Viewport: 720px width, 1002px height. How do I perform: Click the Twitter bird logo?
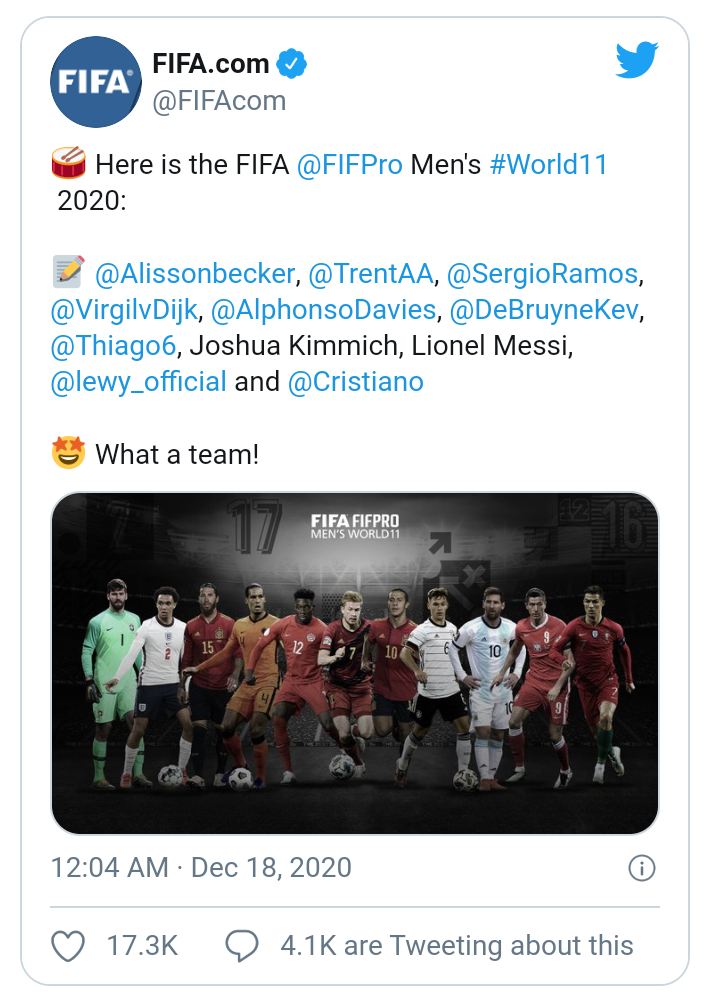coord(637,60)
